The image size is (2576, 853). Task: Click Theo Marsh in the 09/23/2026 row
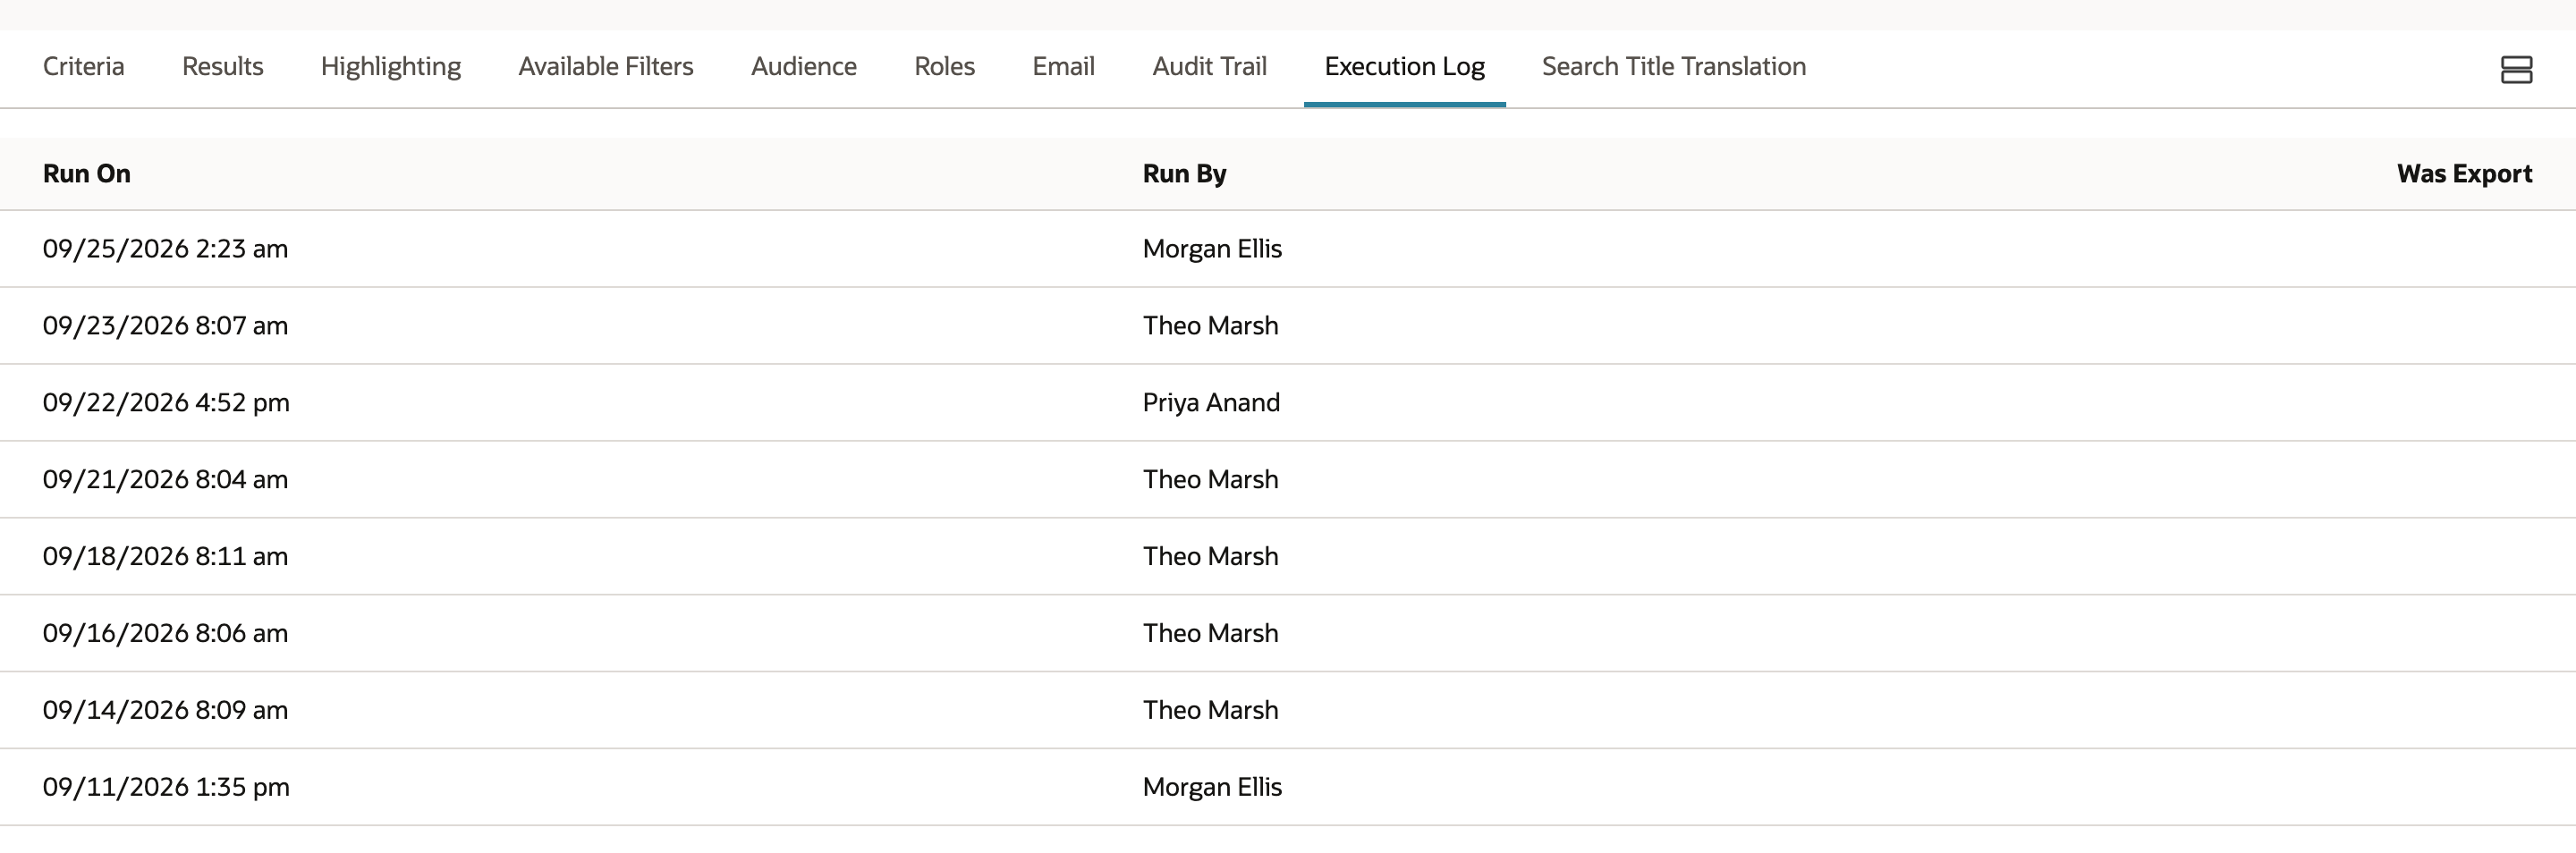pyautogui.click(x=1210, y=326)
